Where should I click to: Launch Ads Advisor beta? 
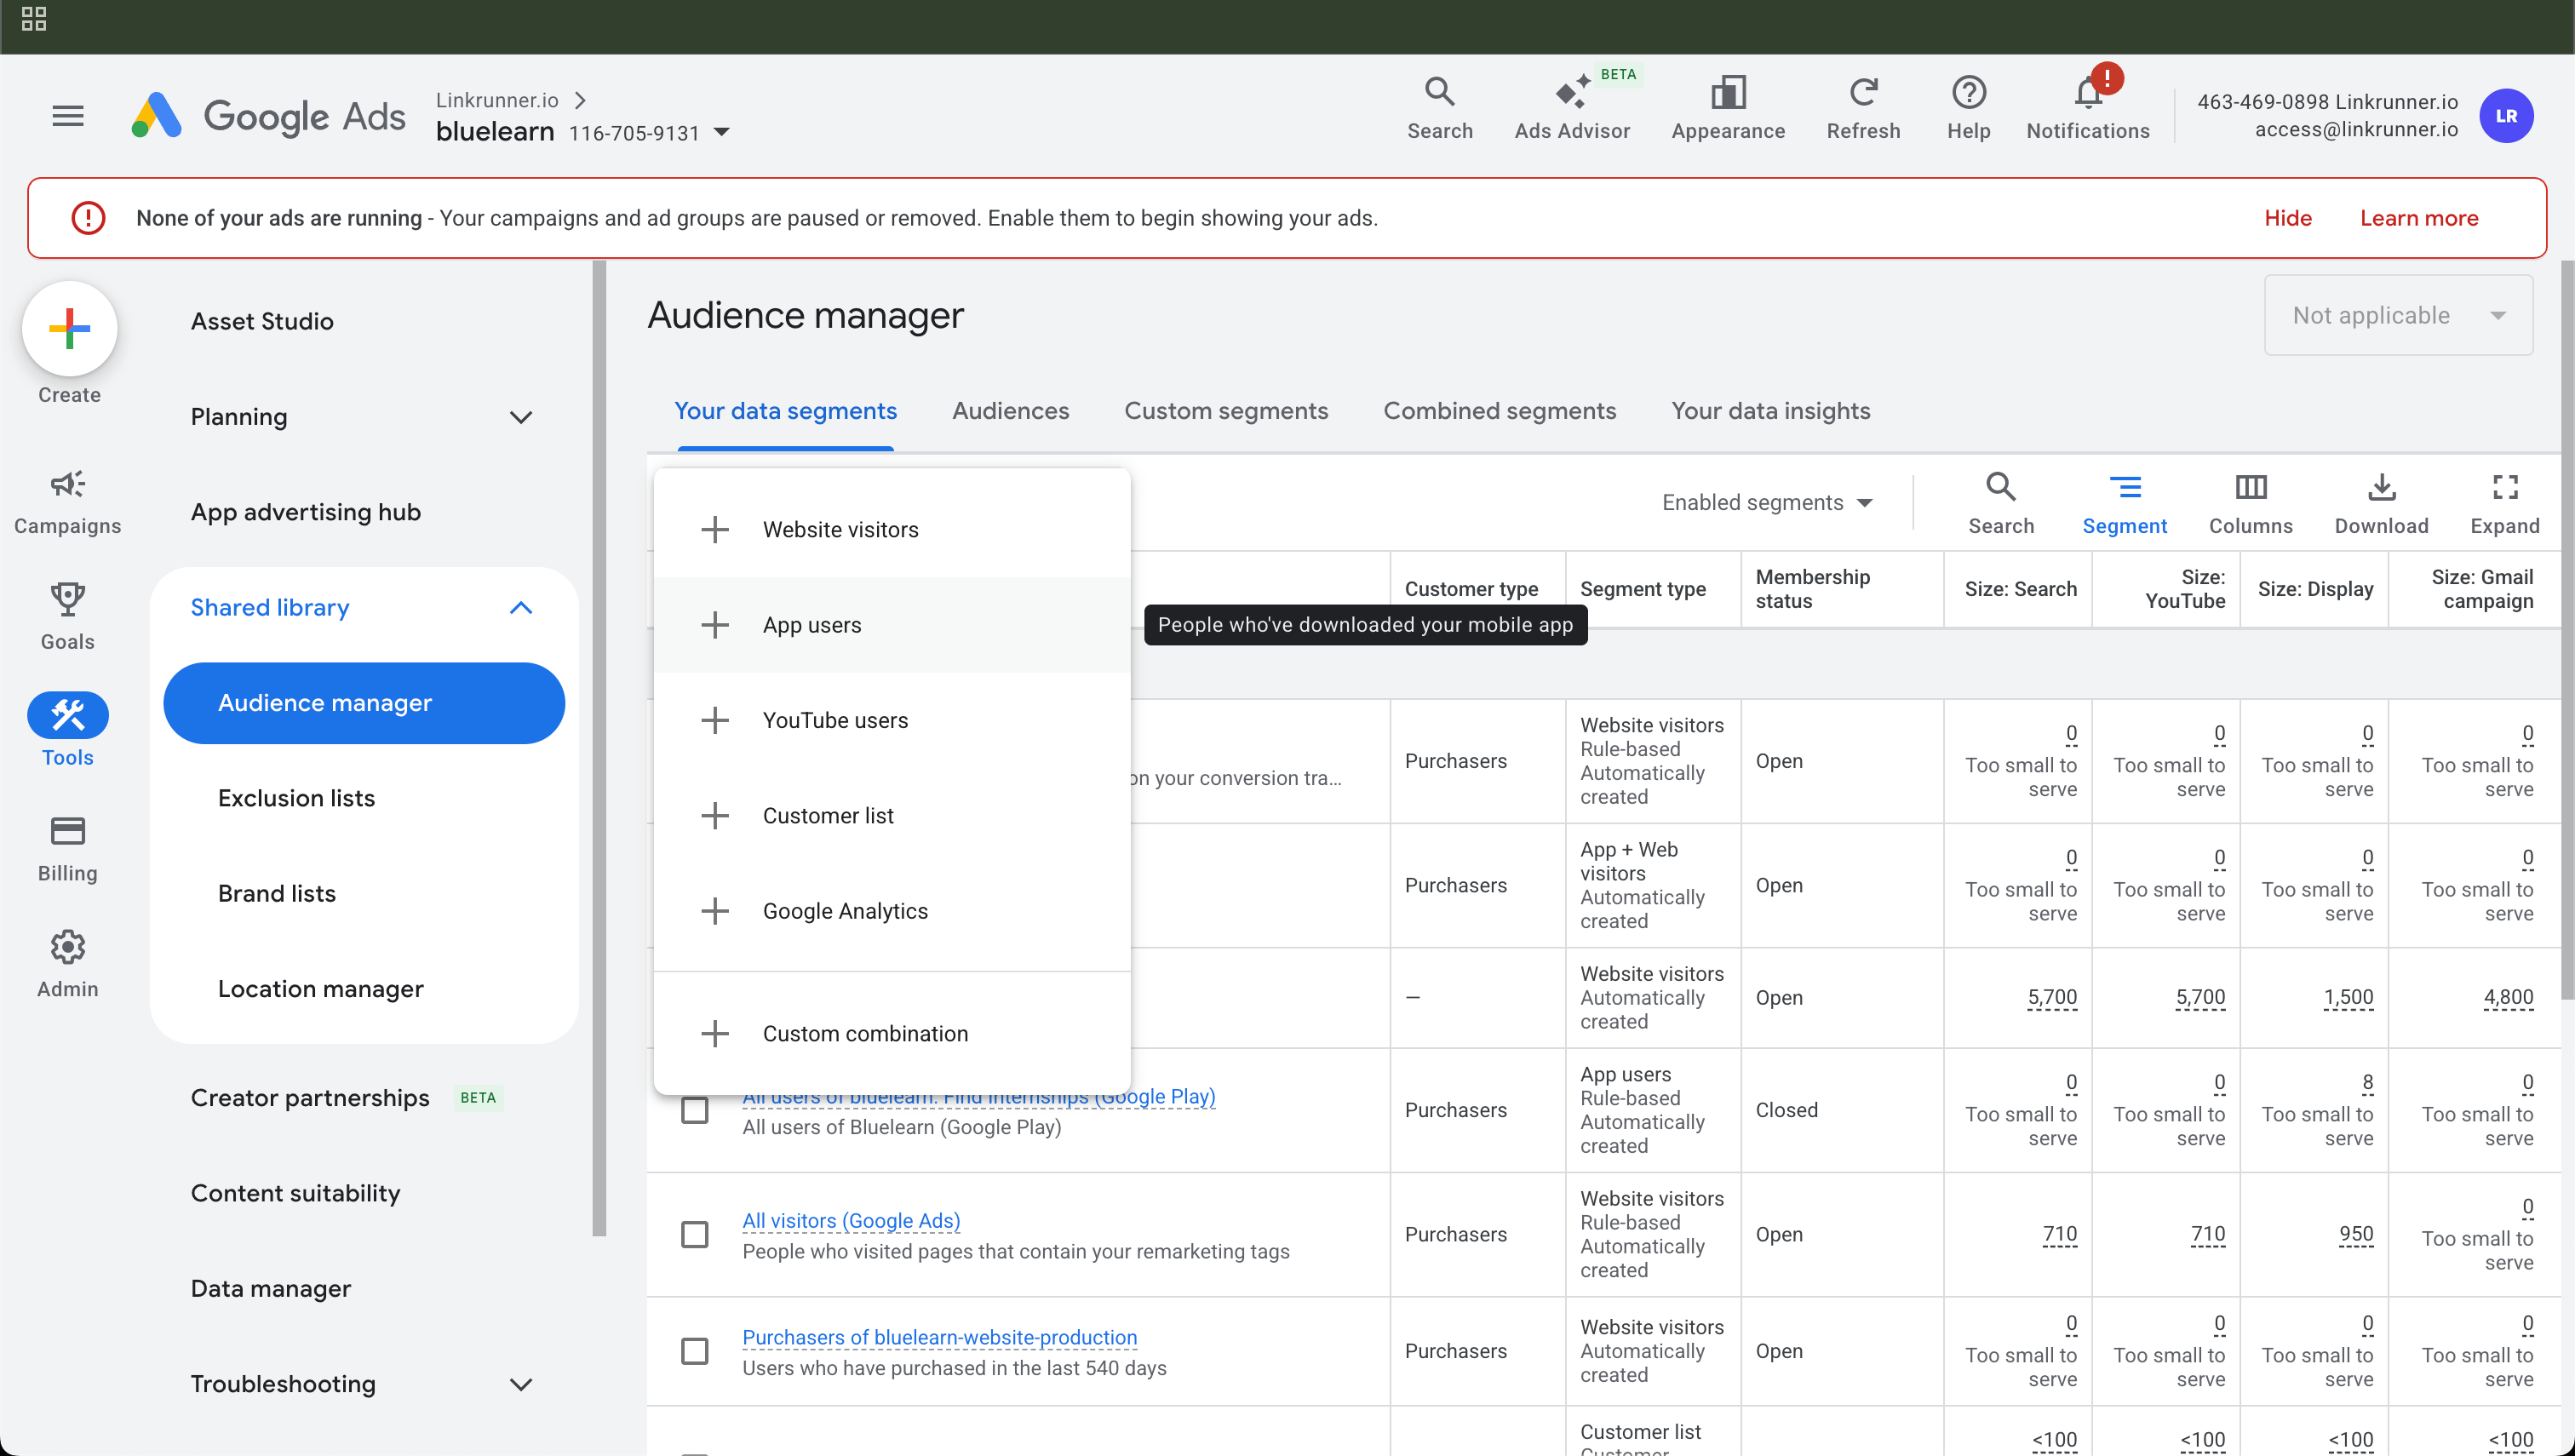pos(1572,108)
